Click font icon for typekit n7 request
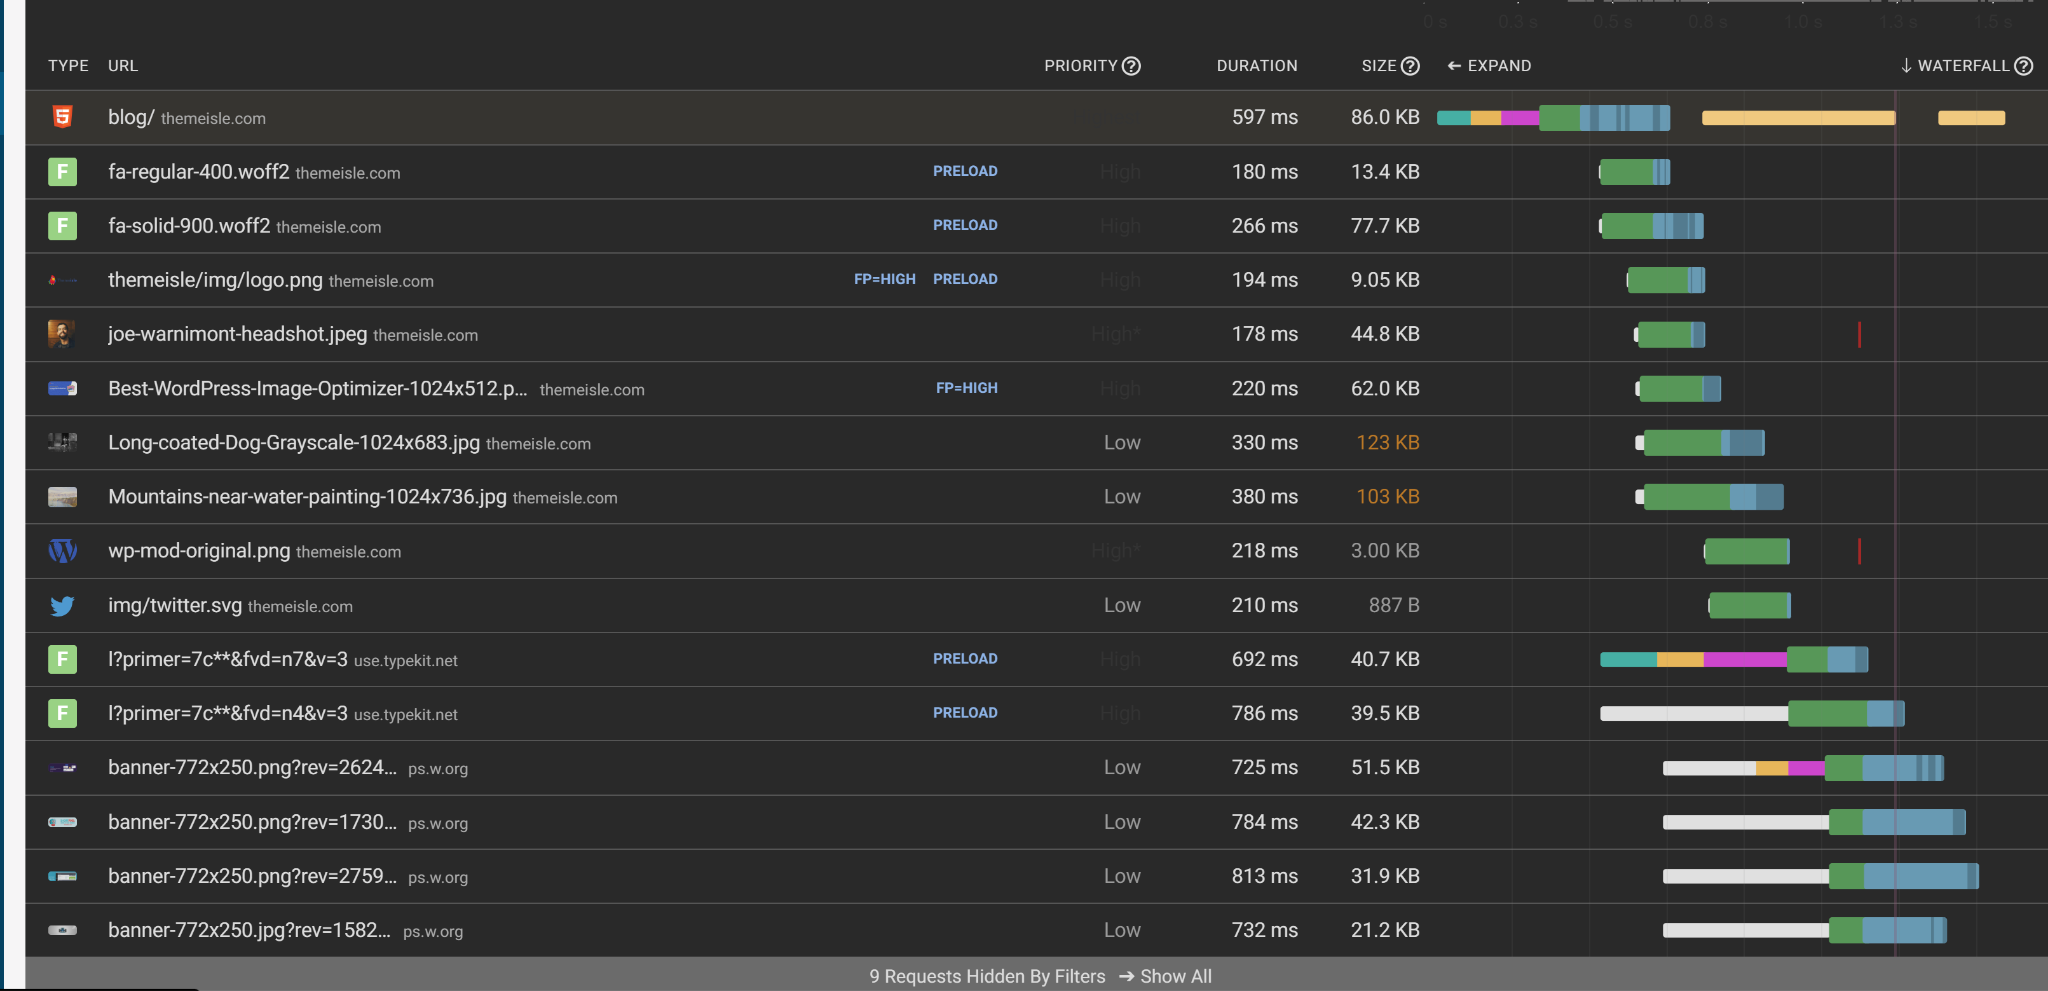The image size is (2048, 991). coord(62,660)
